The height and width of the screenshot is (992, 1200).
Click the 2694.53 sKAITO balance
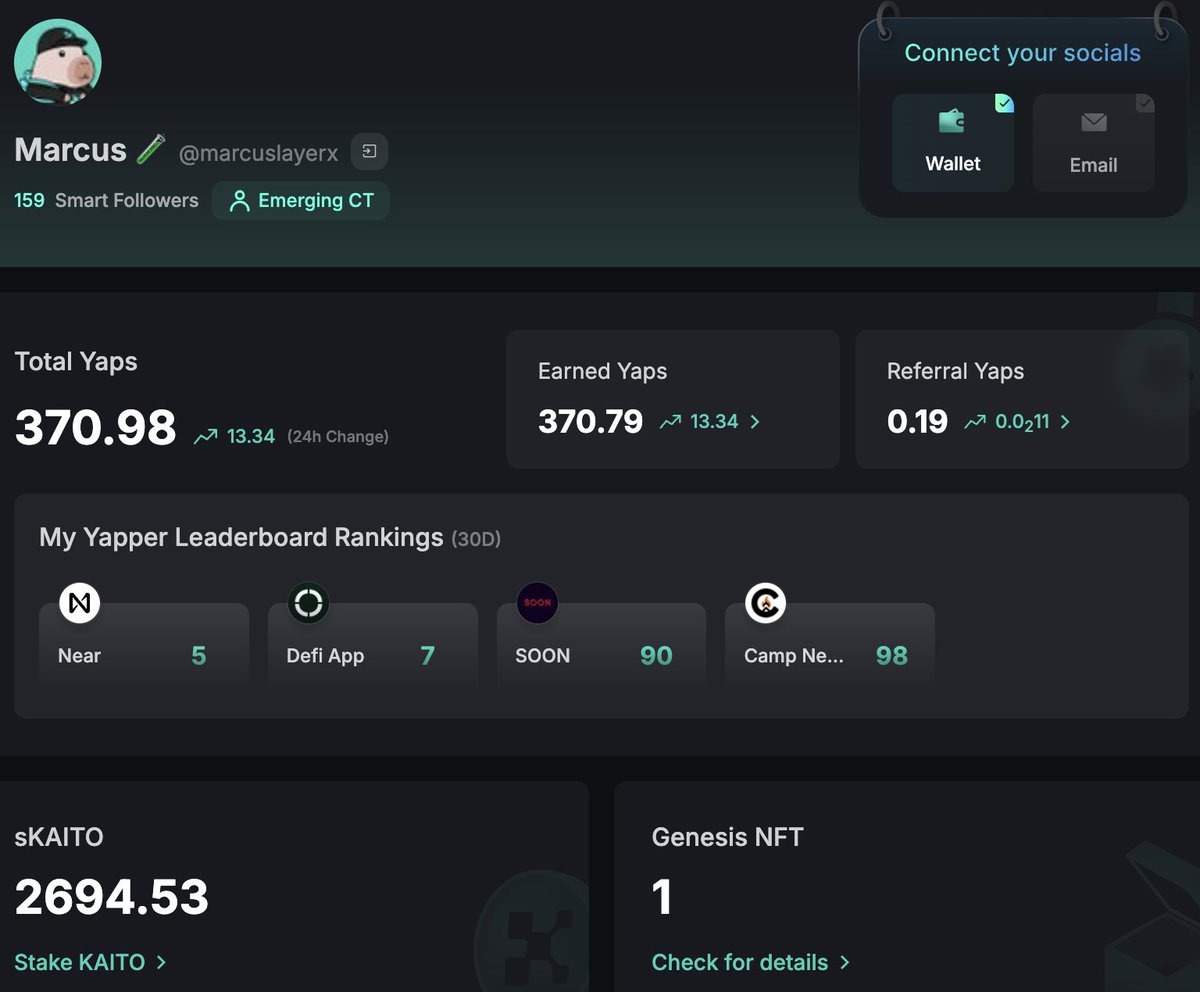click(x=111, y=897)
